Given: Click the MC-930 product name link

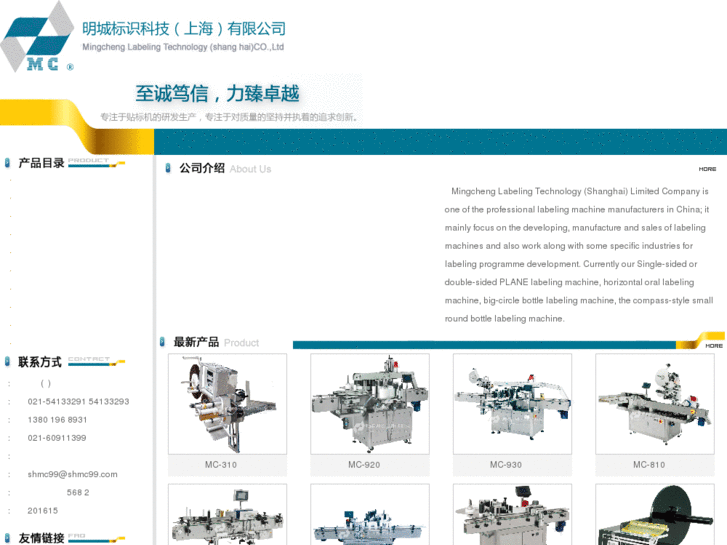Looking at the screenshot, I should pyautogui.click(x=506, y=465).
